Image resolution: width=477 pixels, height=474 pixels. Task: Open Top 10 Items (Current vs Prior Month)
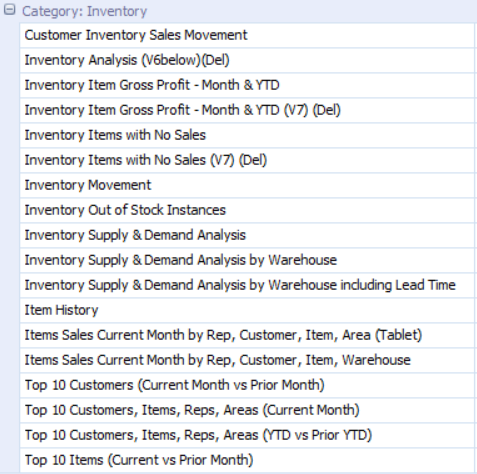[x=247, y=460]
